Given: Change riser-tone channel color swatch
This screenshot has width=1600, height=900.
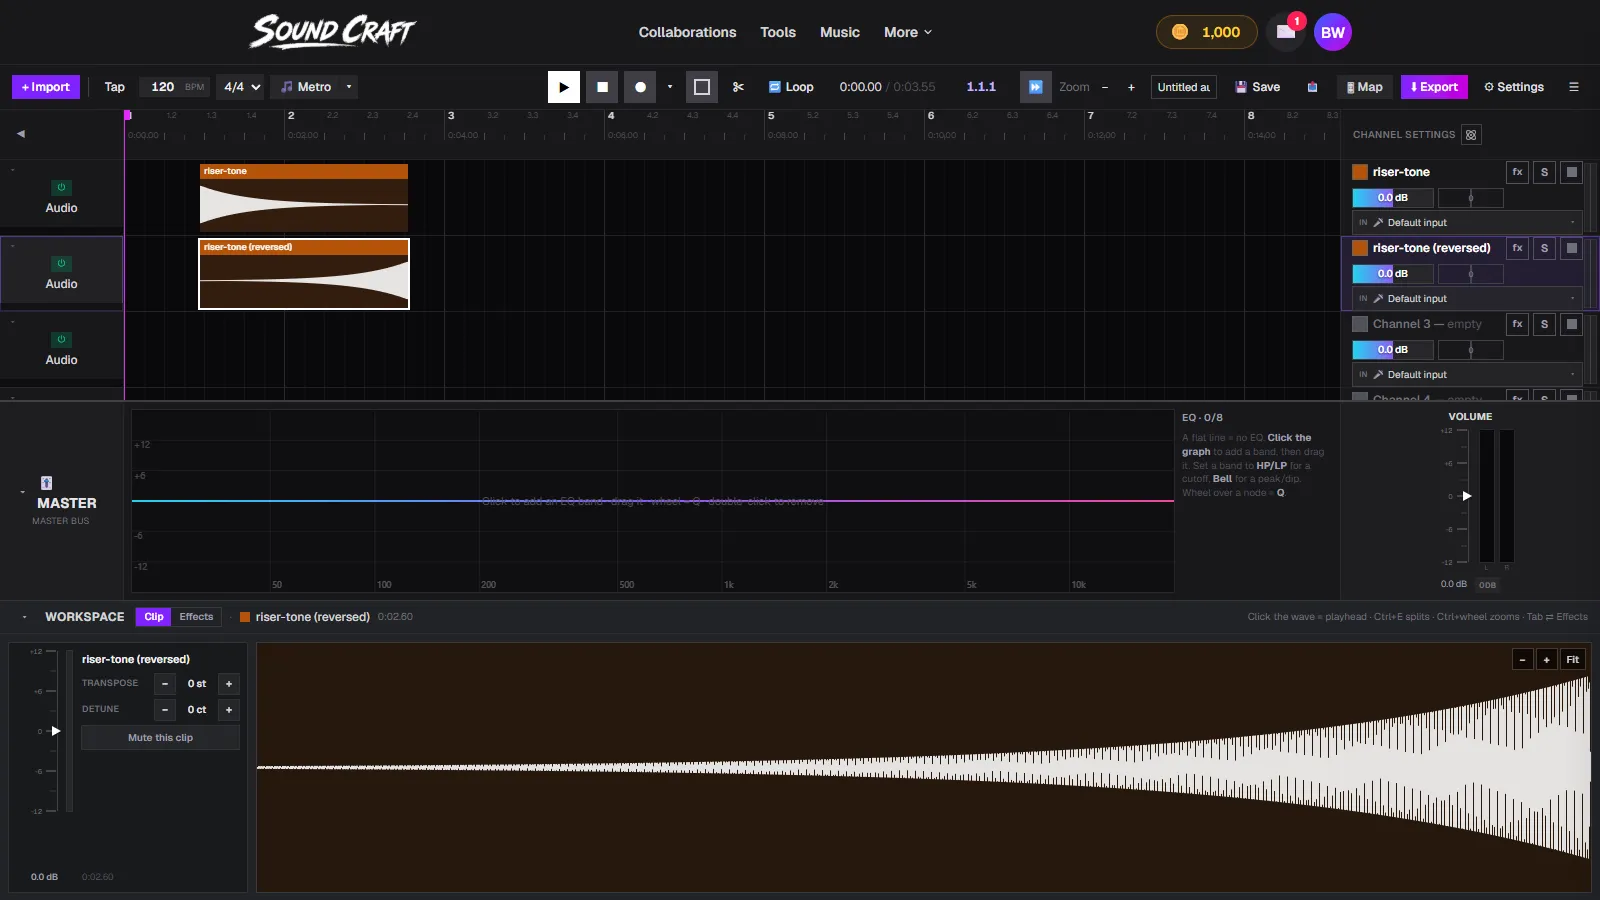Looking at the screenshot, I should tap(1360, 172).
